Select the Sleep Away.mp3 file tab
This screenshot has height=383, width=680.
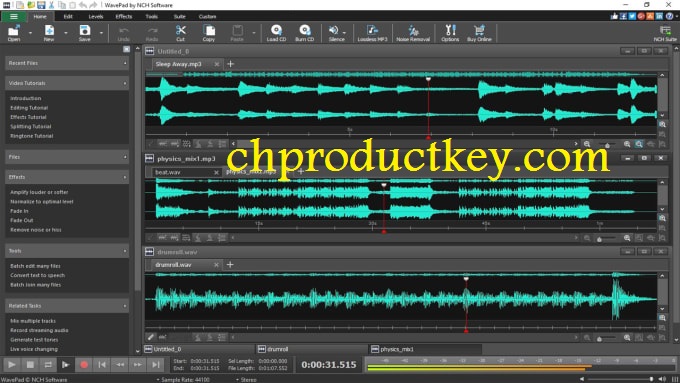tap(179, 64)
